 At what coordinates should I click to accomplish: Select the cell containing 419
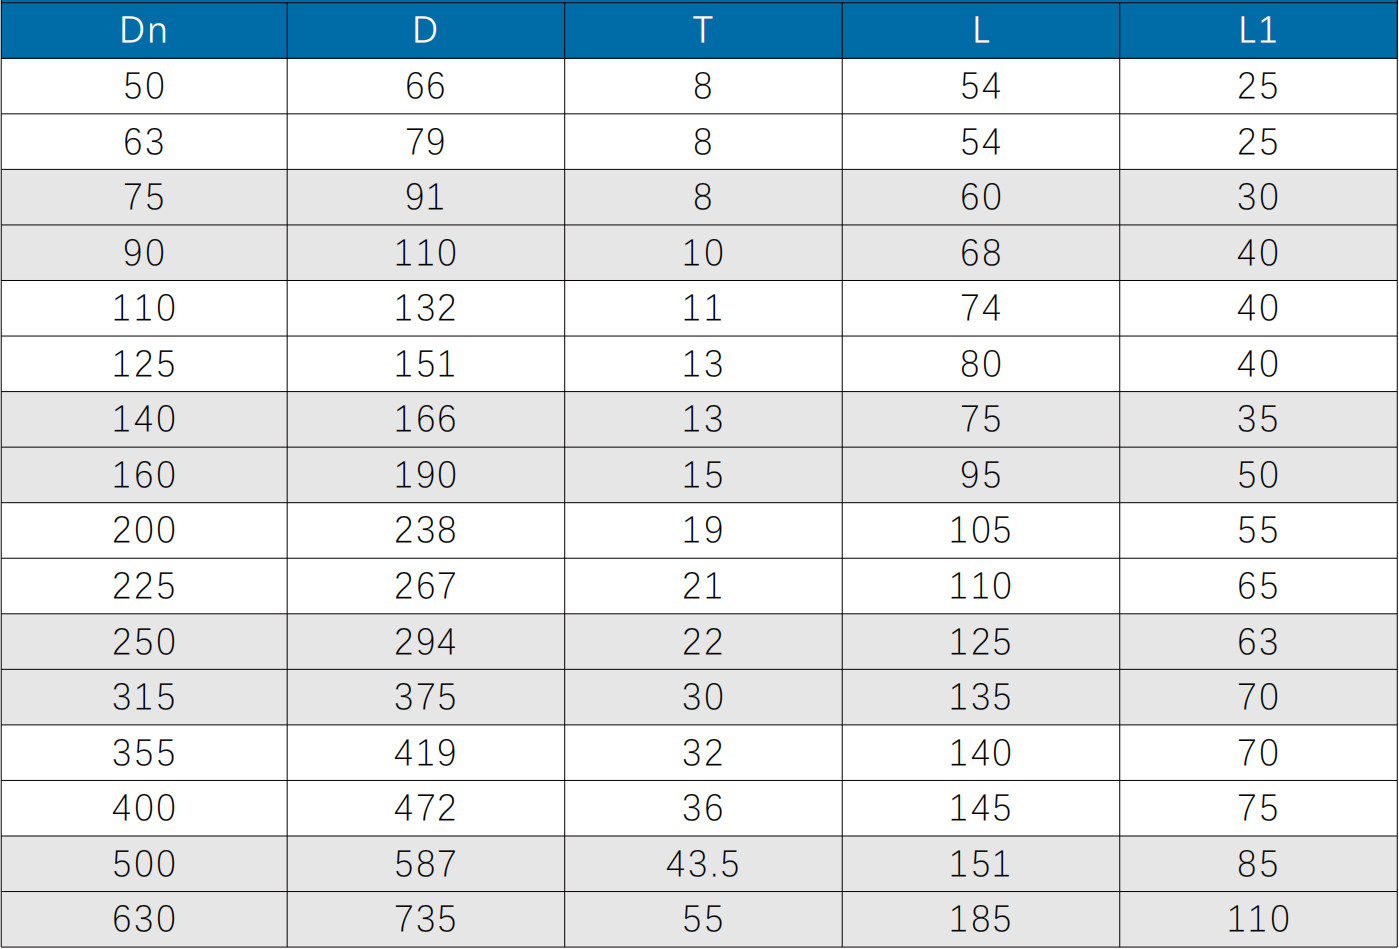[425, 753]
